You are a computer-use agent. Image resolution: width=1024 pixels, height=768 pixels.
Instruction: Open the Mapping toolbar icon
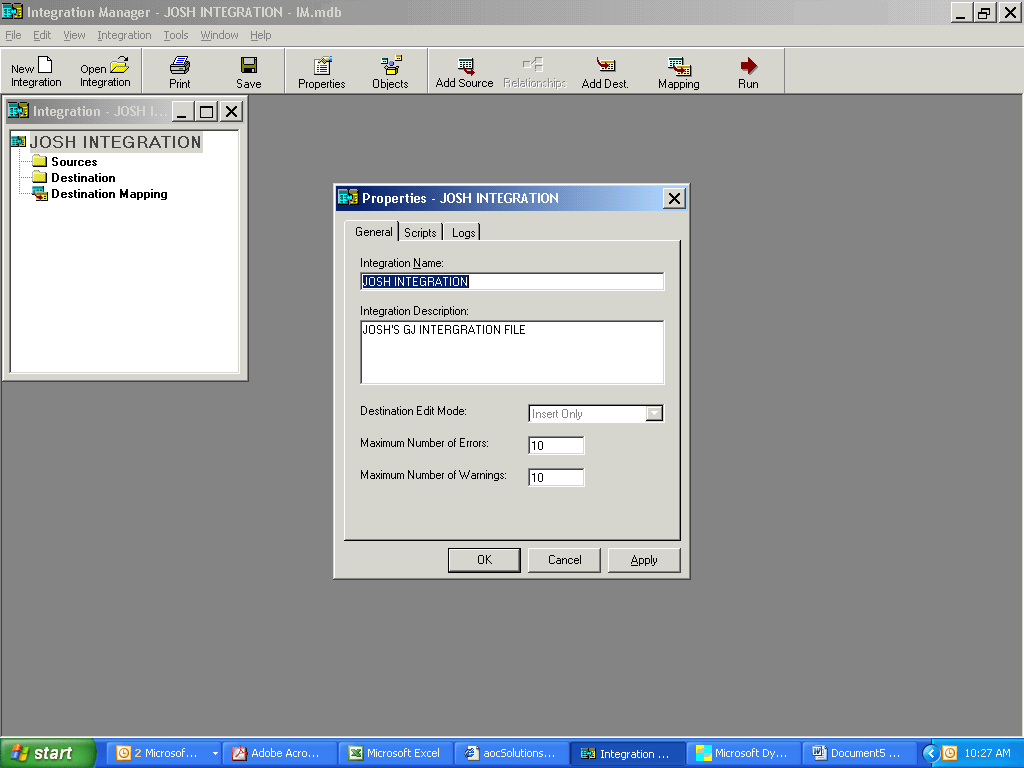click(678, 70)
